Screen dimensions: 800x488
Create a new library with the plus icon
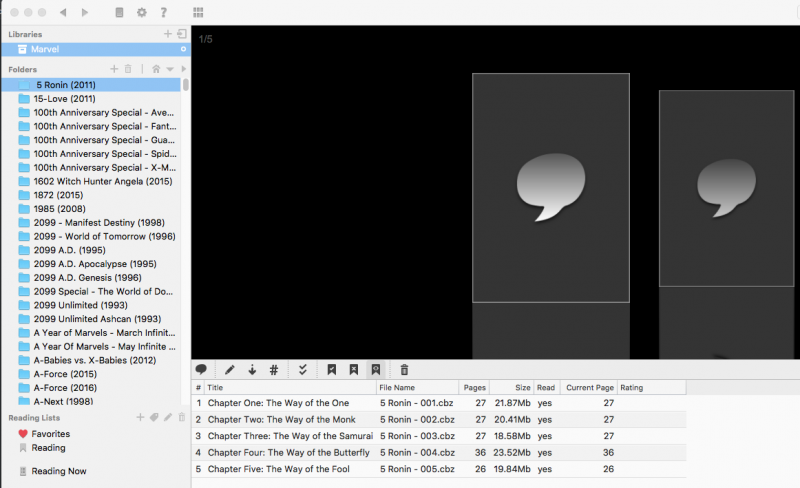[x=167, y=34]
